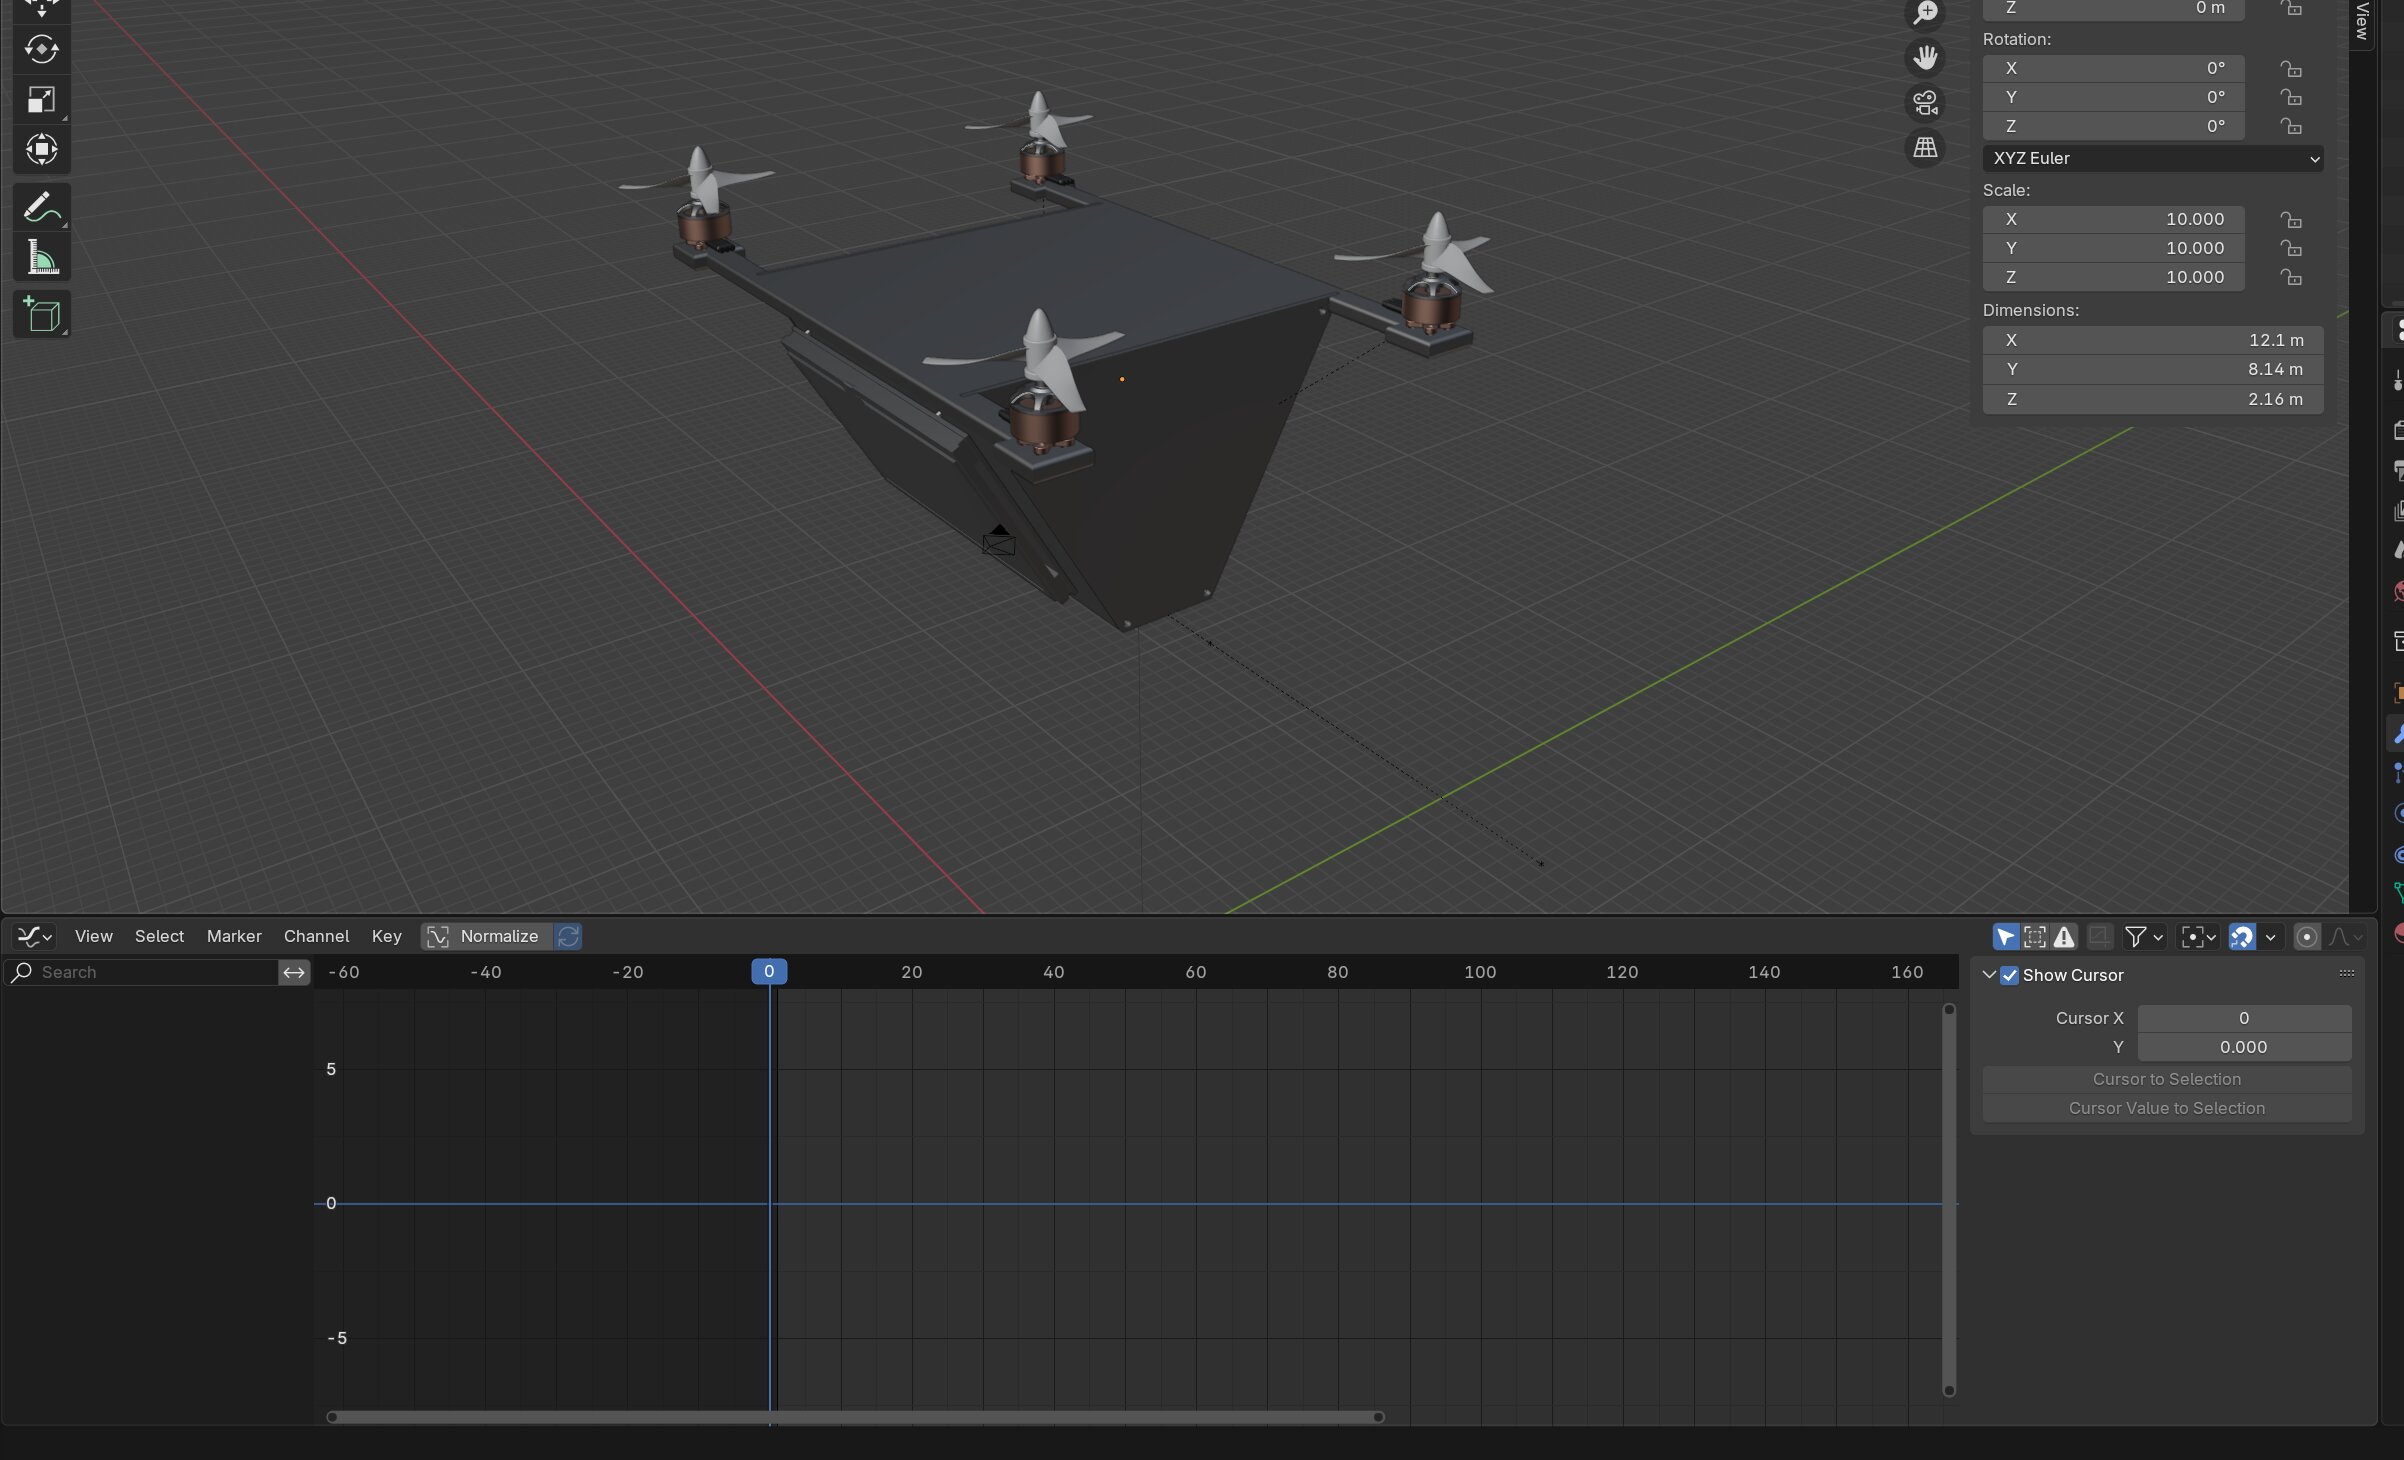Click the zoom magnifier icon in viewport
The height and width of the screenshot is (1460, 2404).
pos(1925,13)
